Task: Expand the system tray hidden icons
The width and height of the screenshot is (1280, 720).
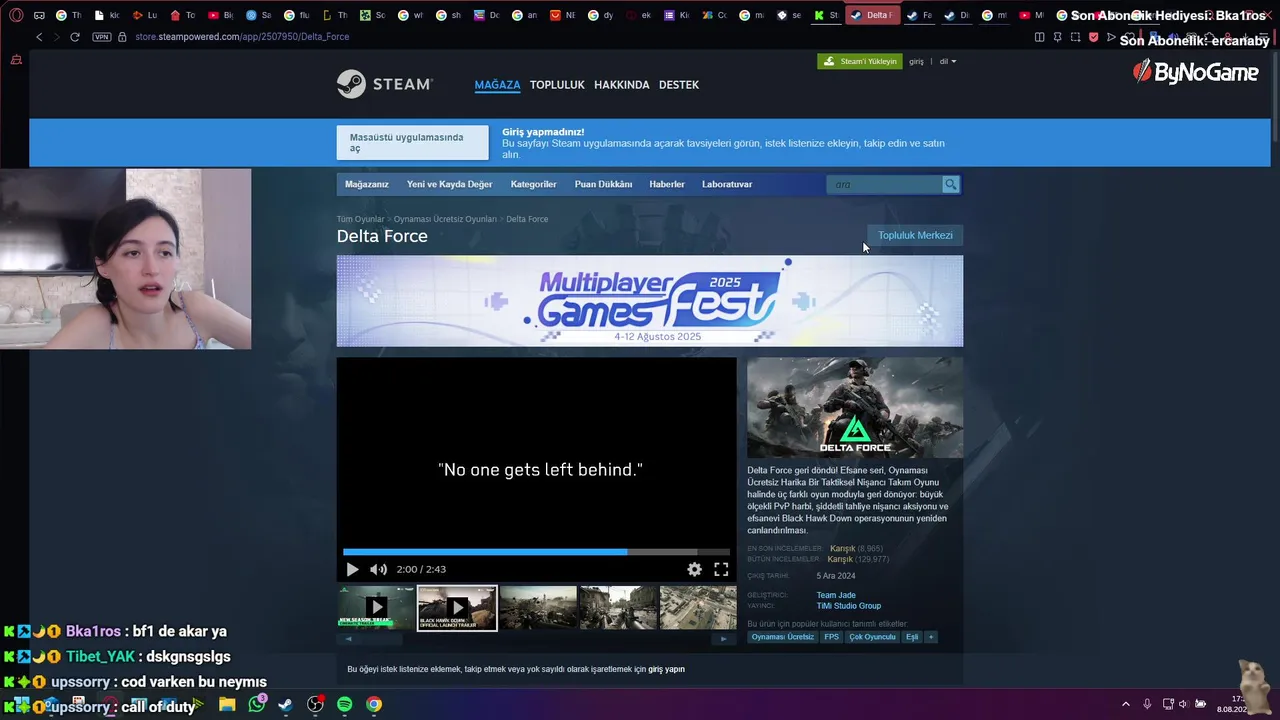Action: (x=1125, y=704)
